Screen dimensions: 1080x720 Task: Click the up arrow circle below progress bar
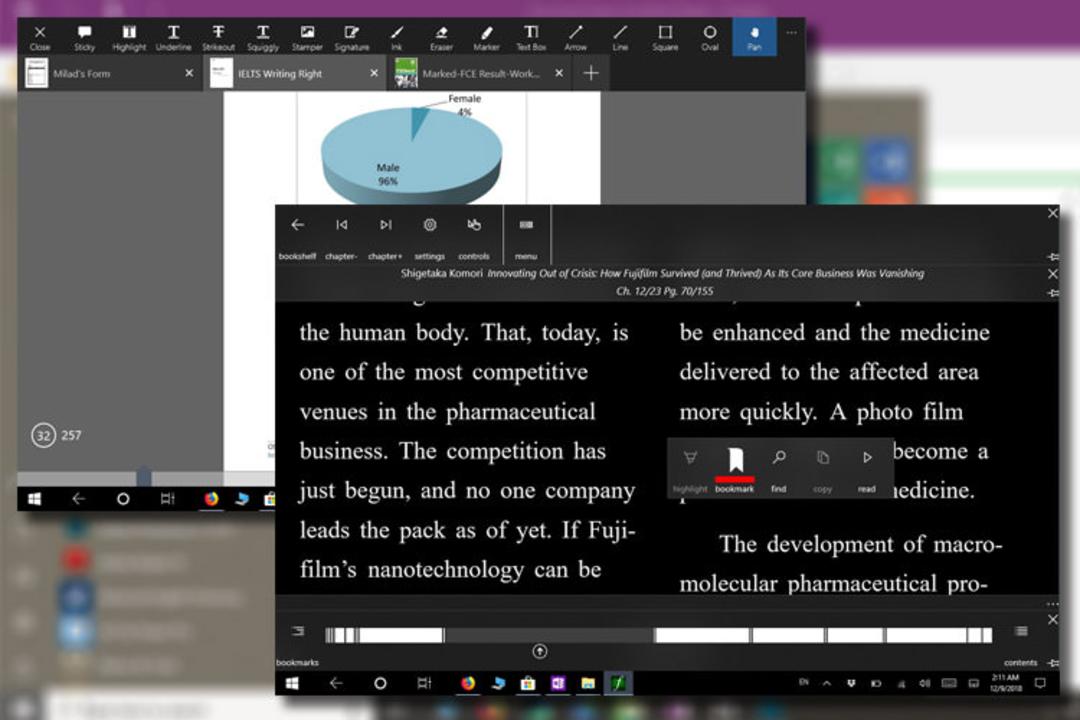coord(540,651)
